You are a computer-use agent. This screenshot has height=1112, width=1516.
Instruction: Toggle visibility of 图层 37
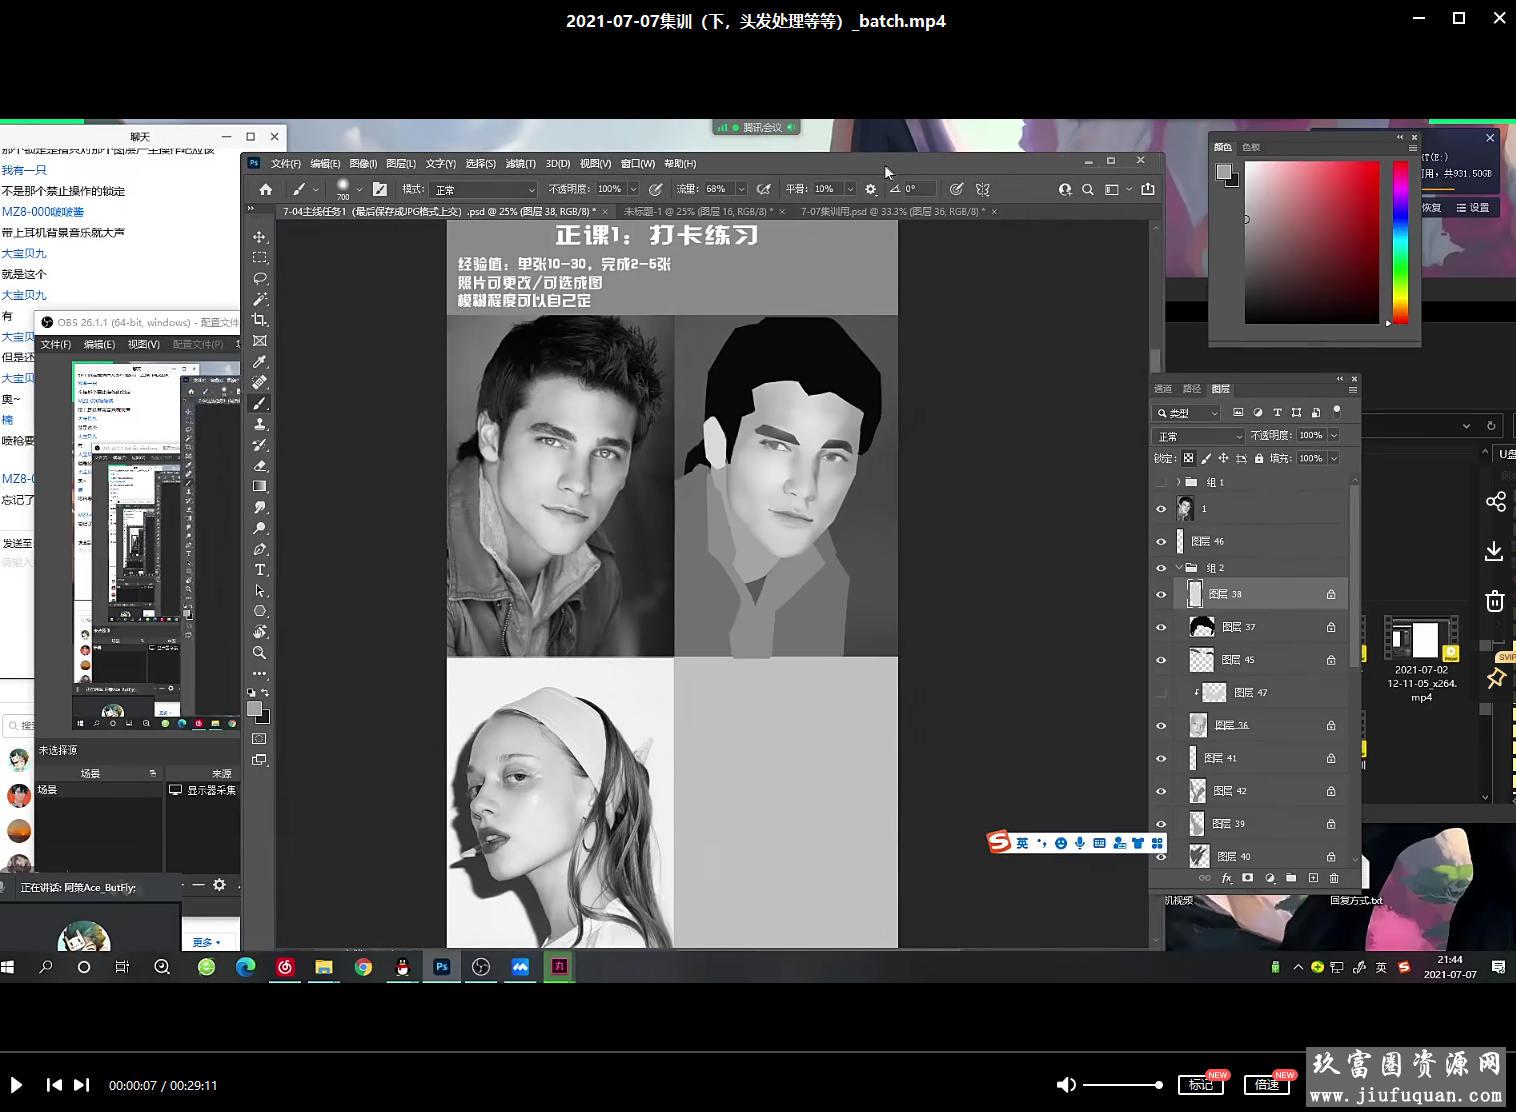click(1161, 627)
